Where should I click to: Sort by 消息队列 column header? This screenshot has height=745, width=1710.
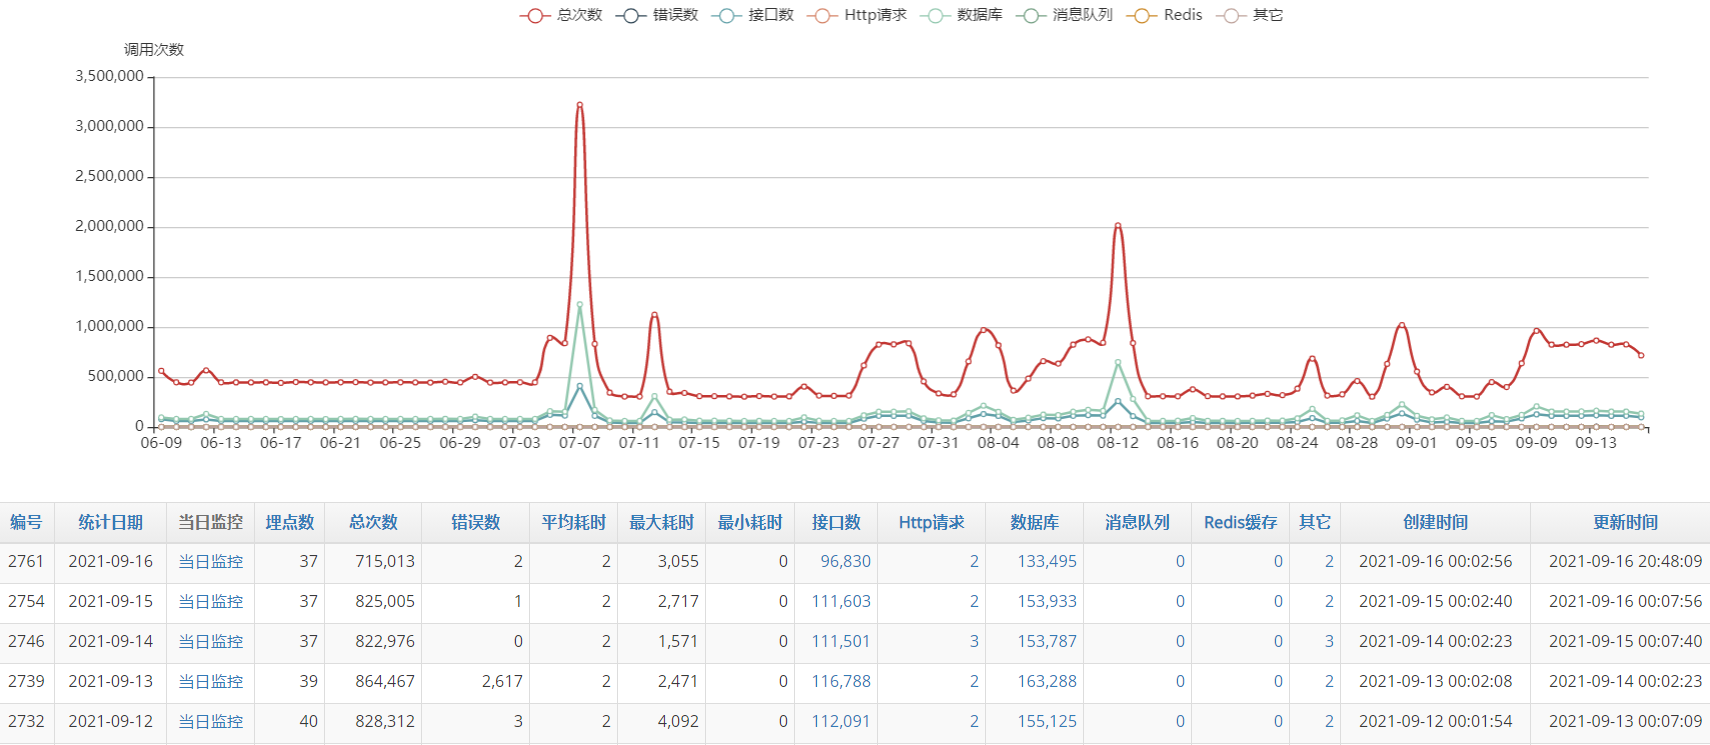click(1137, 522)
